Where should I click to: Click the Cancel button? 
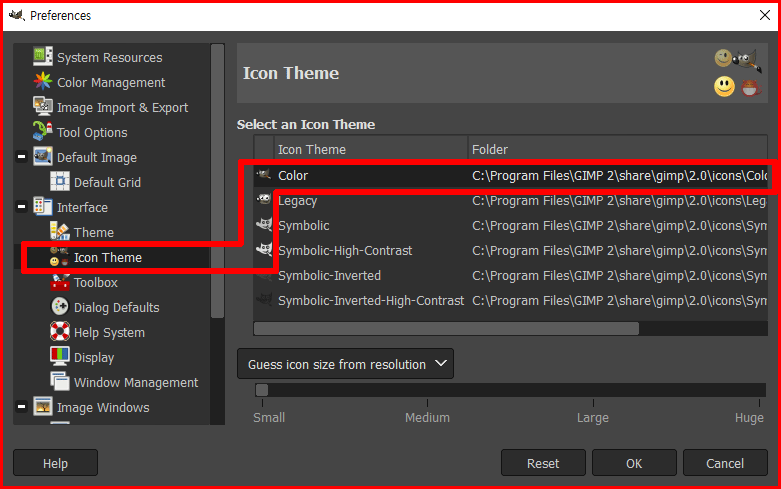click(x=725, y=463)
